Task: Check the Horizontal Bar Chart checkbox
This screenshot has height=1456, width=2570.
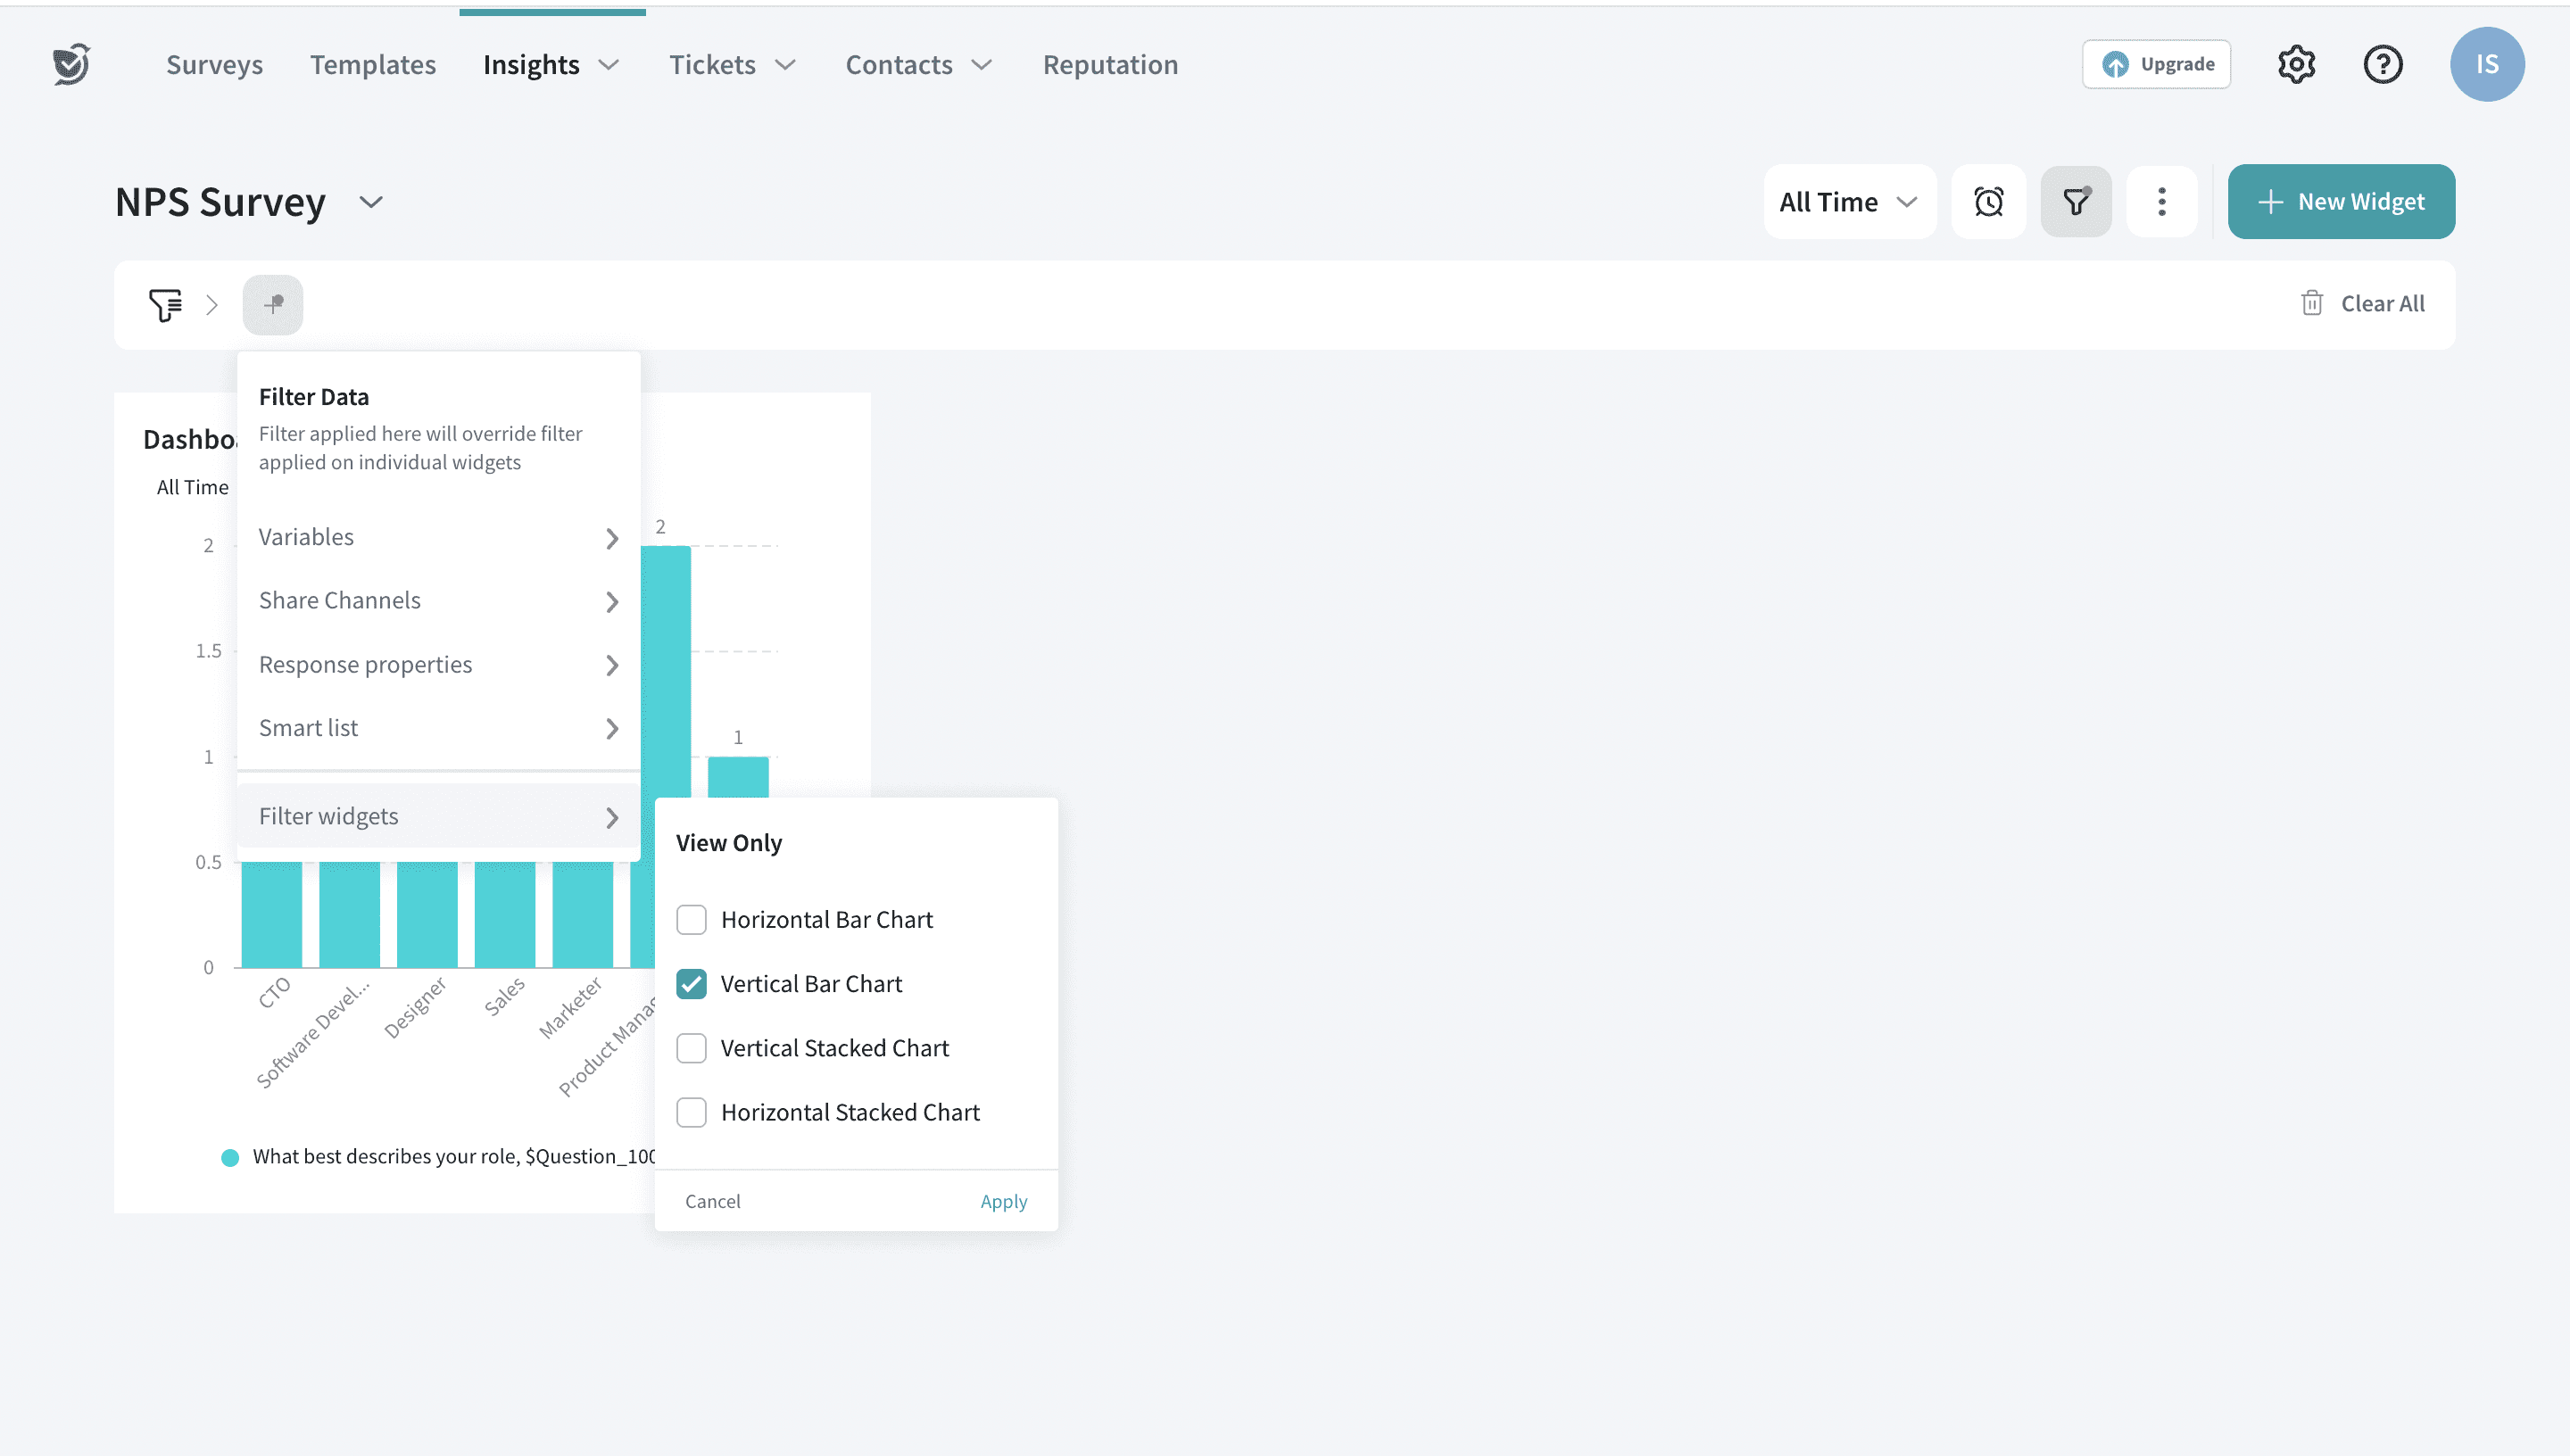Action: [691, 919]
